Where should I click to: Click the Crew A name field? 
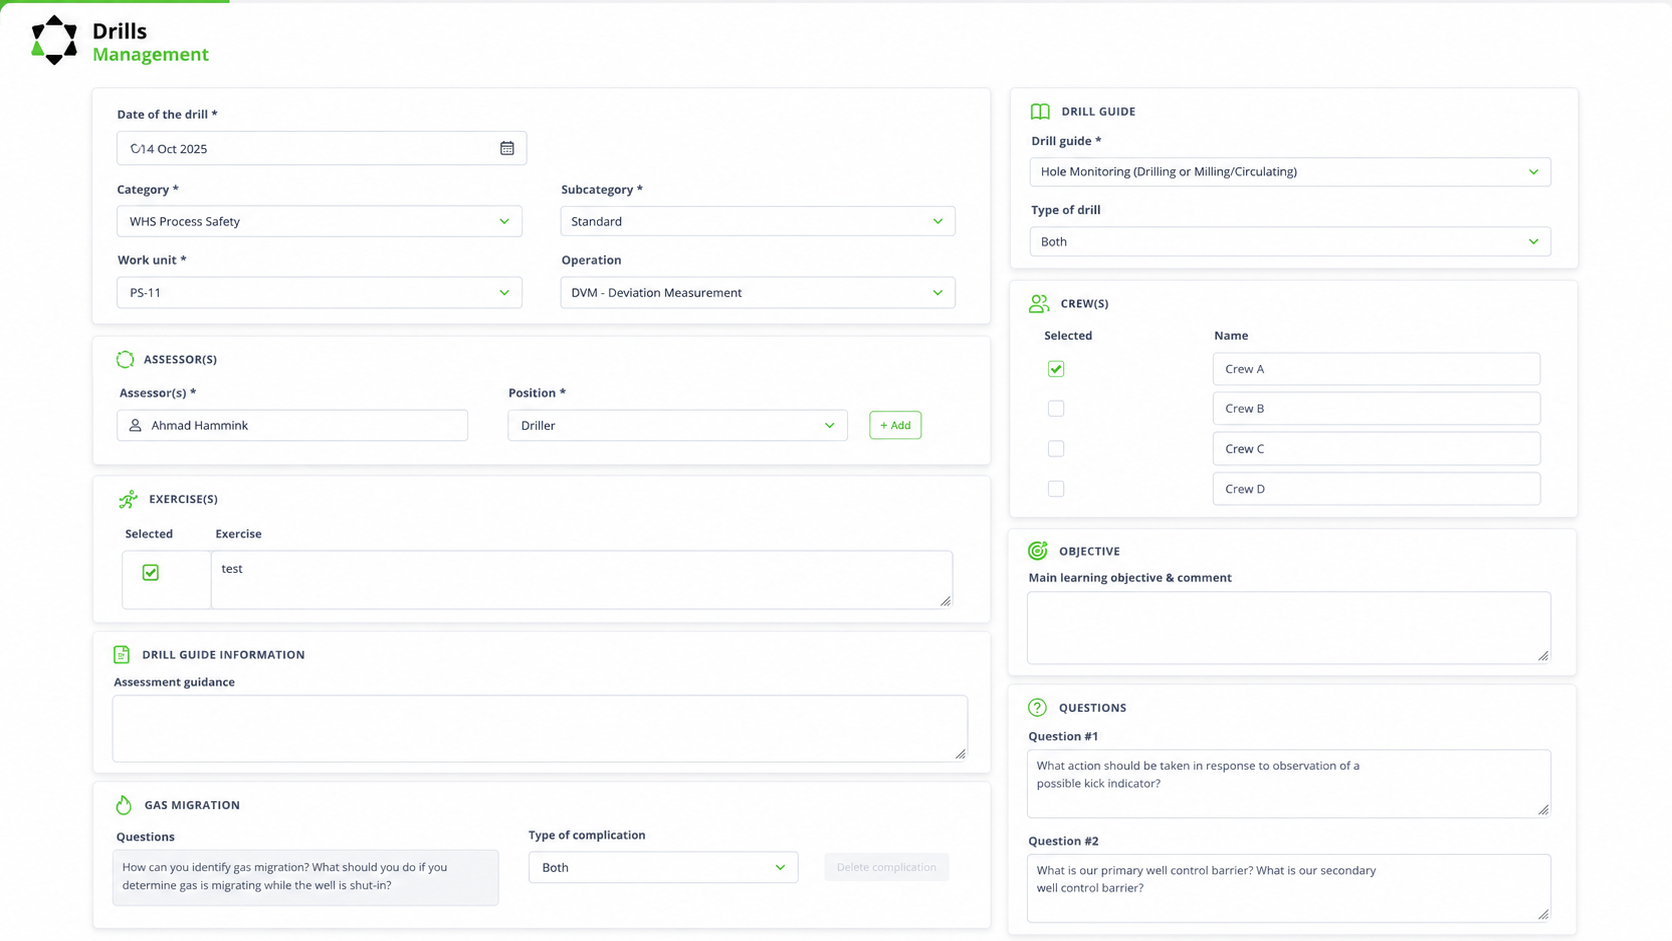[x=1376, y=369]
